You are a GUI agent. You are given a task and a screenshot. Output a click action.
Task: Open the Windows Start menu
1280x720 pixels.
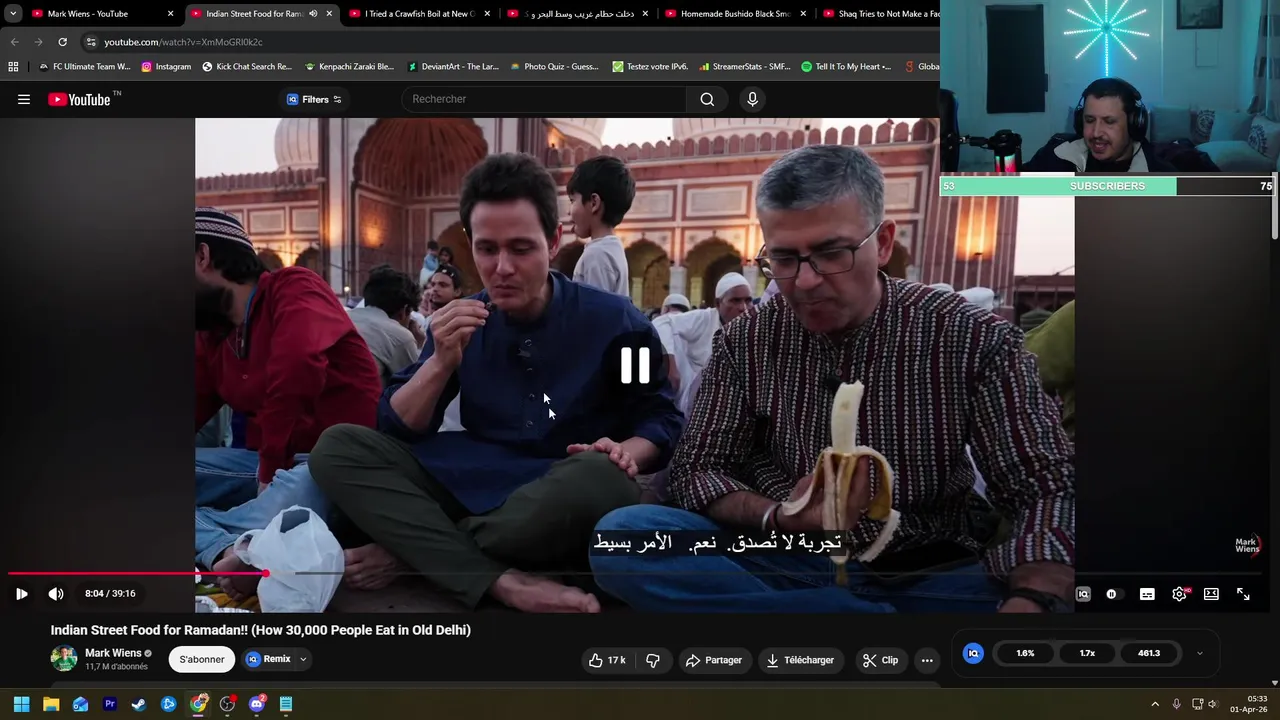(21, 704)
